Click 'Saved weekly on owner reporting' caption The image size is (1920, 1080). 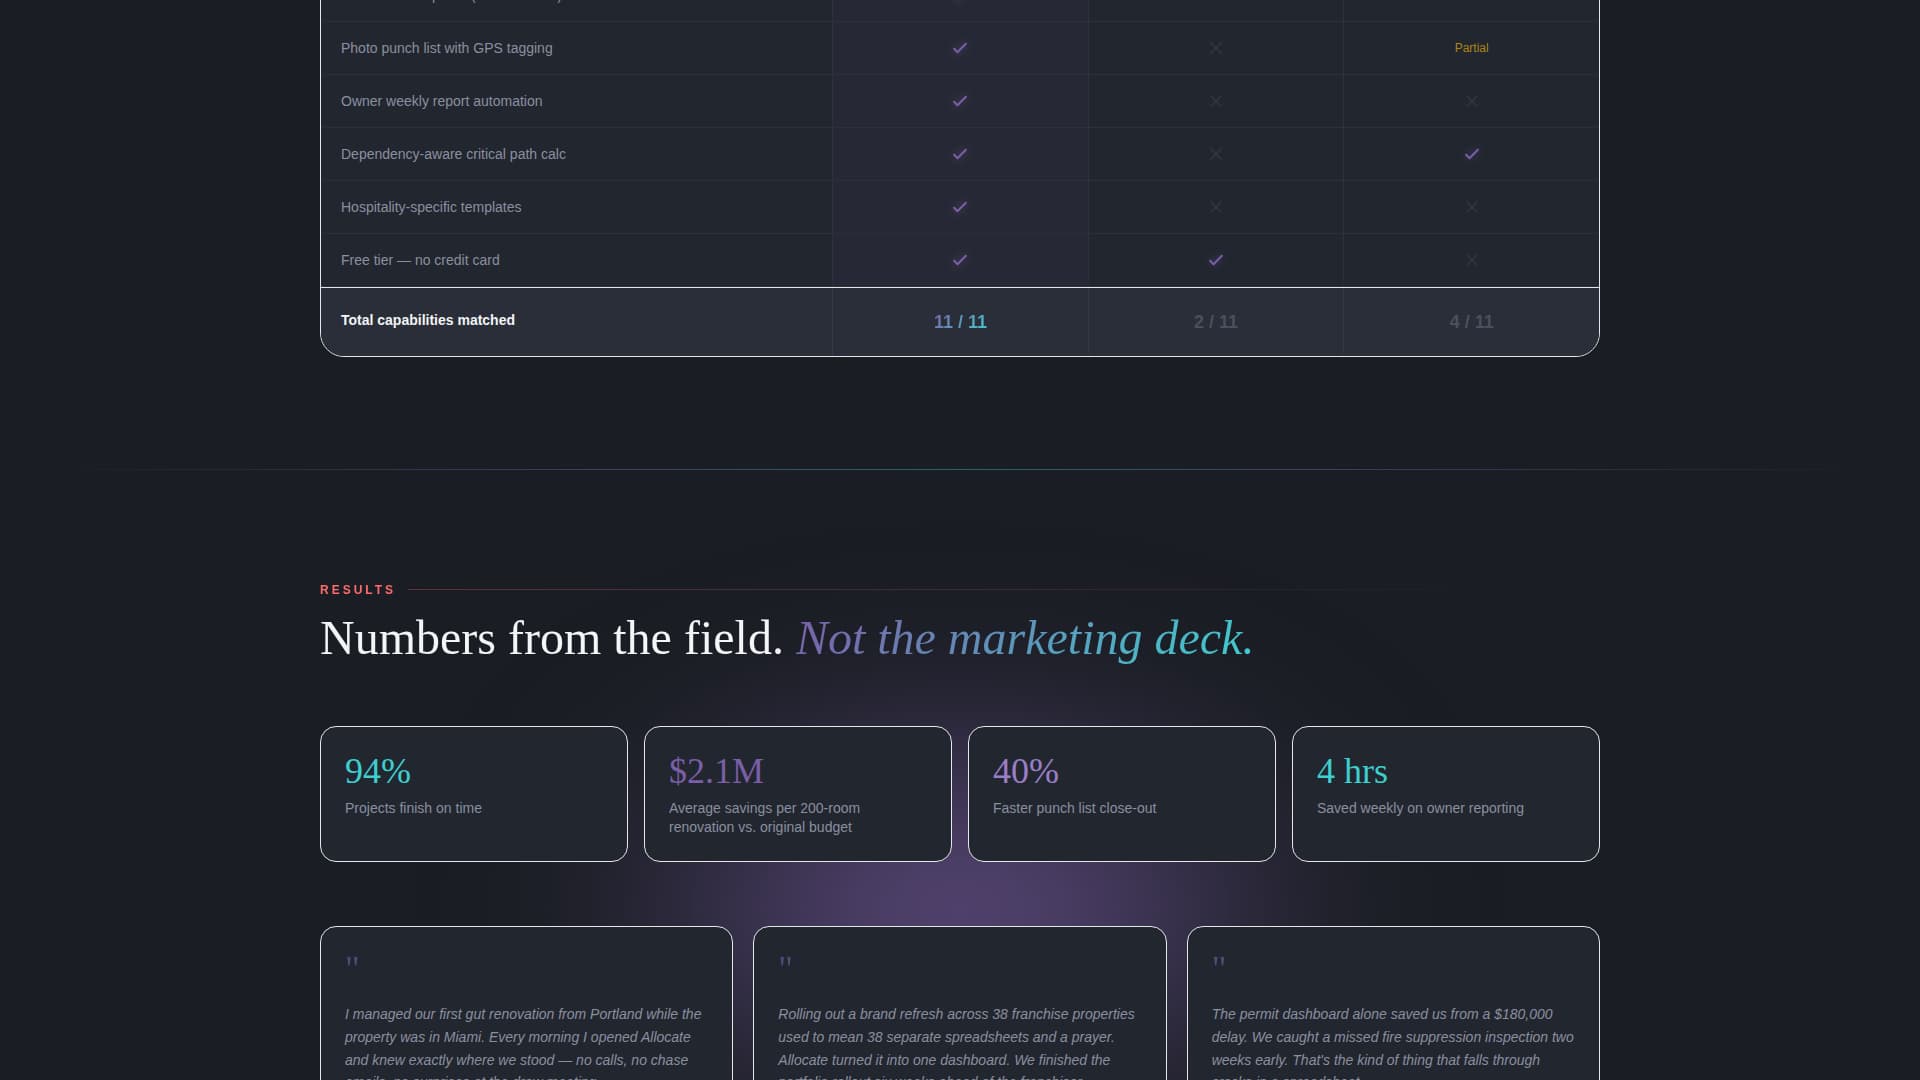1420,808
